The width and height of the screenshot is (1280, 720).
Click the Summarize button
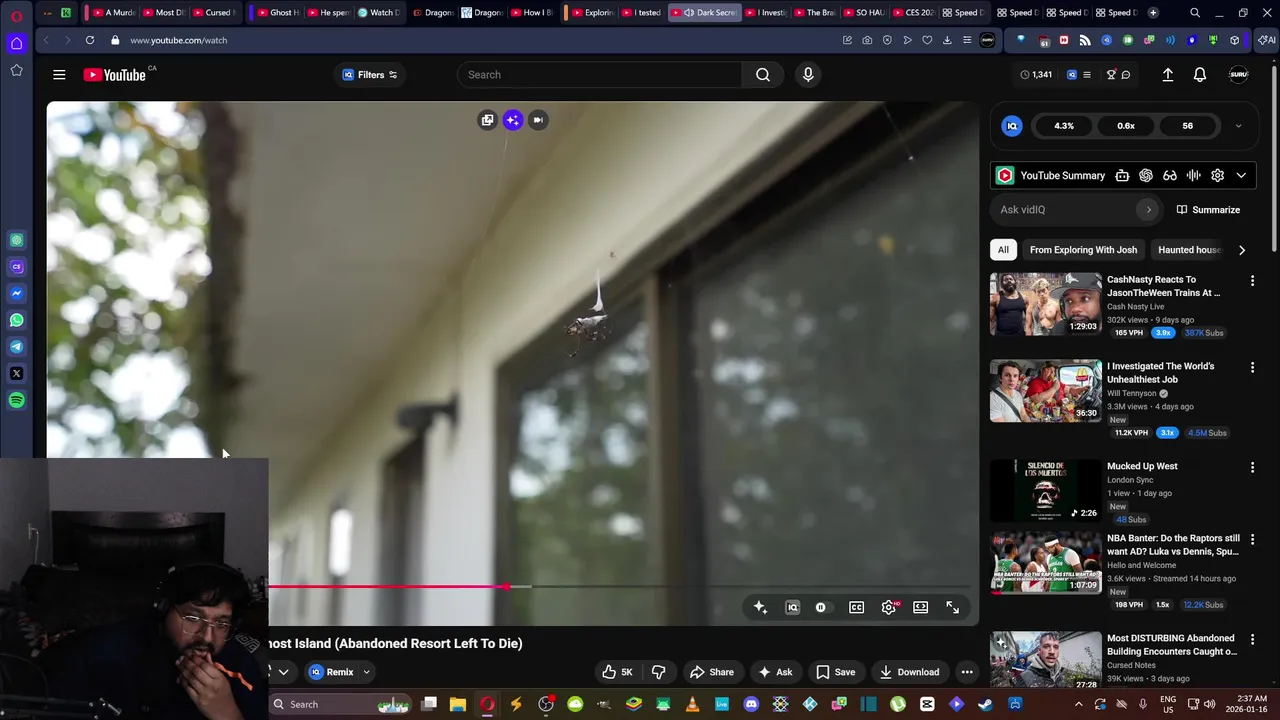[1208, 210]
